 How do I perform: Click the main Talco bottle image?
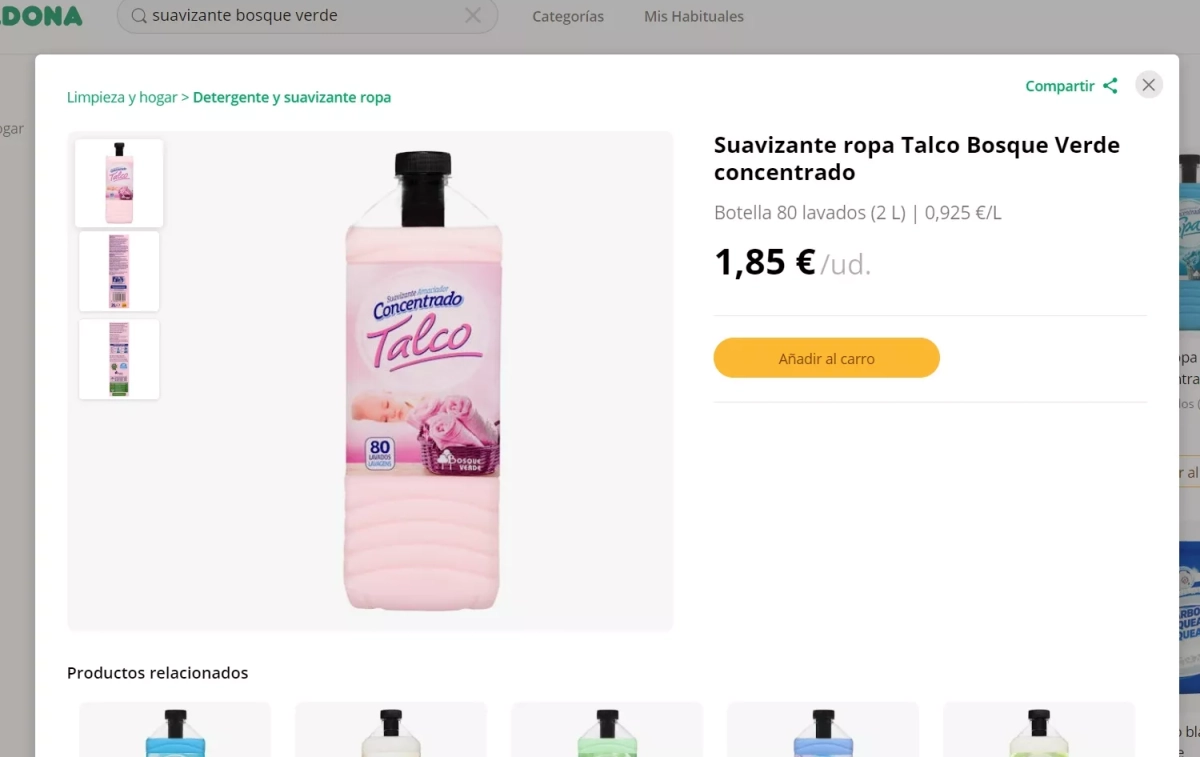[x=422, y=380]
